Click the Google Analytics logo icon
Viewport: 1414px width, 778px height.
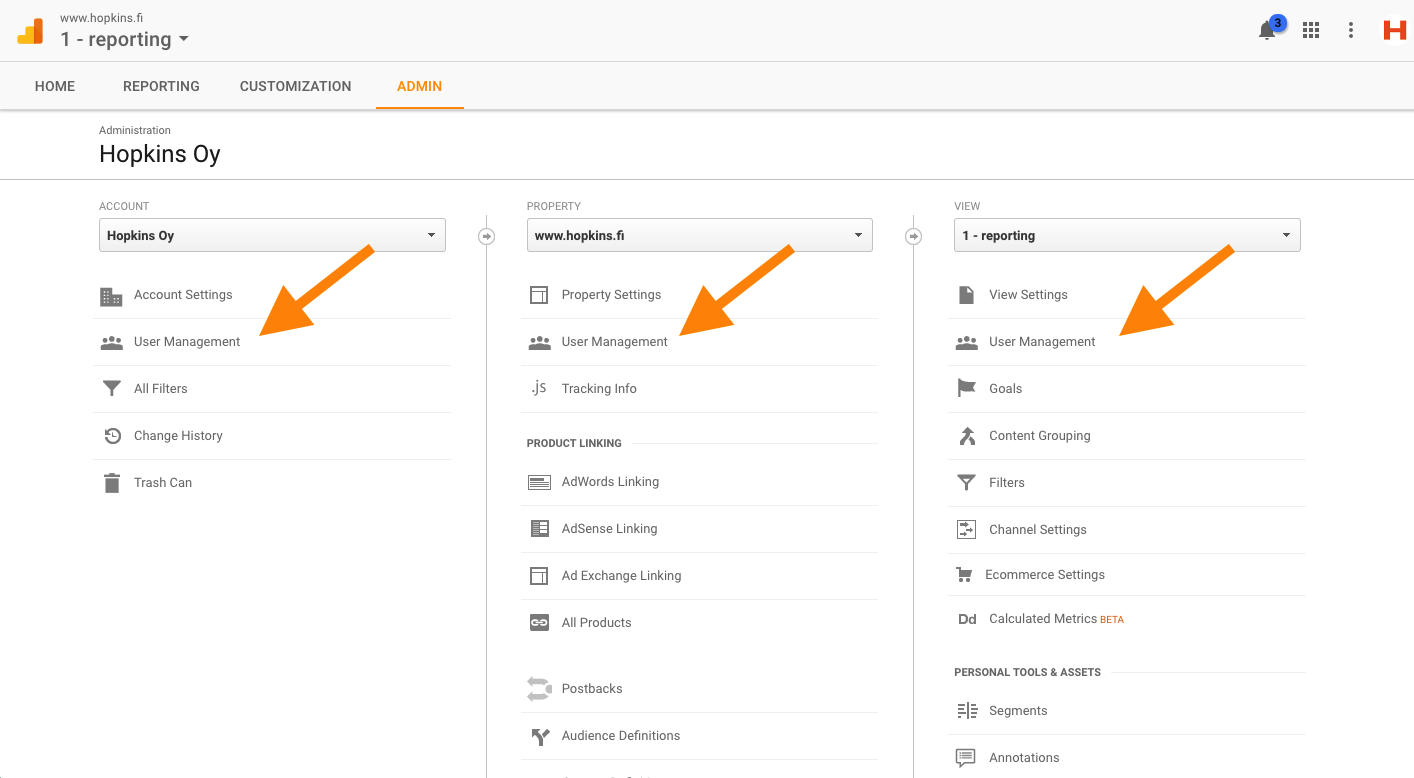click(x=30, y=31)
